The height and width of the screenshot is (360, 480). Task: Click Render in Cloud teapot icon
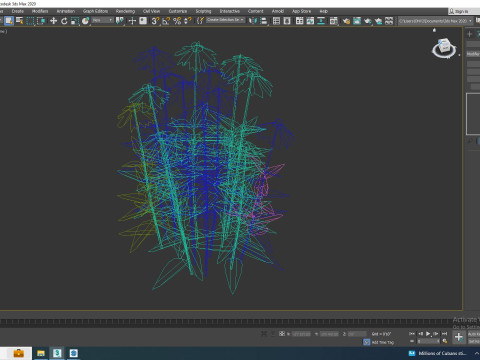[x=378, y=21]
